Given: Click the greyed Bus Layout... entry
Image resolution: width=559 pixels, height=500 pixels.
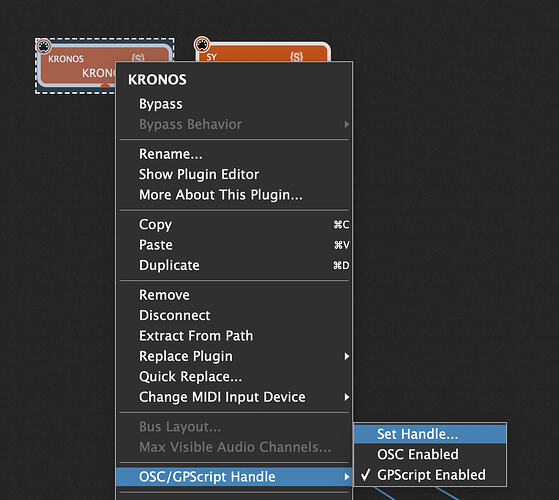Looking at the screenshot, I should click(x=234, y=427).
